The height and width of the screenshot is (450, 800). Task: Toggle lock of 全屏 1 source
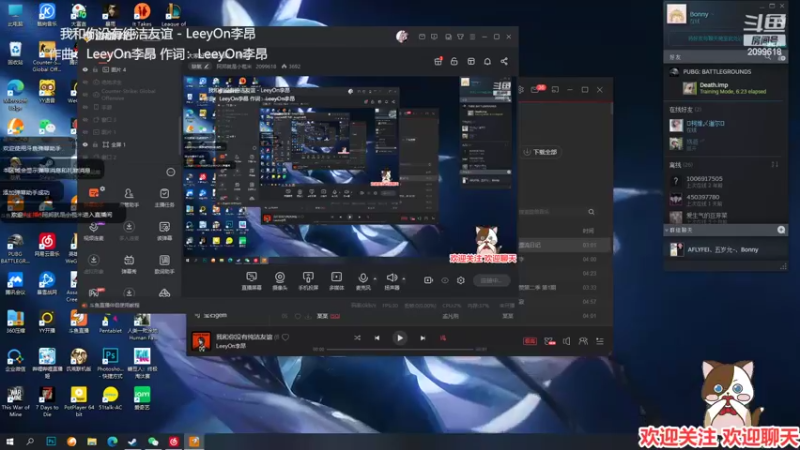coord(95,144)
